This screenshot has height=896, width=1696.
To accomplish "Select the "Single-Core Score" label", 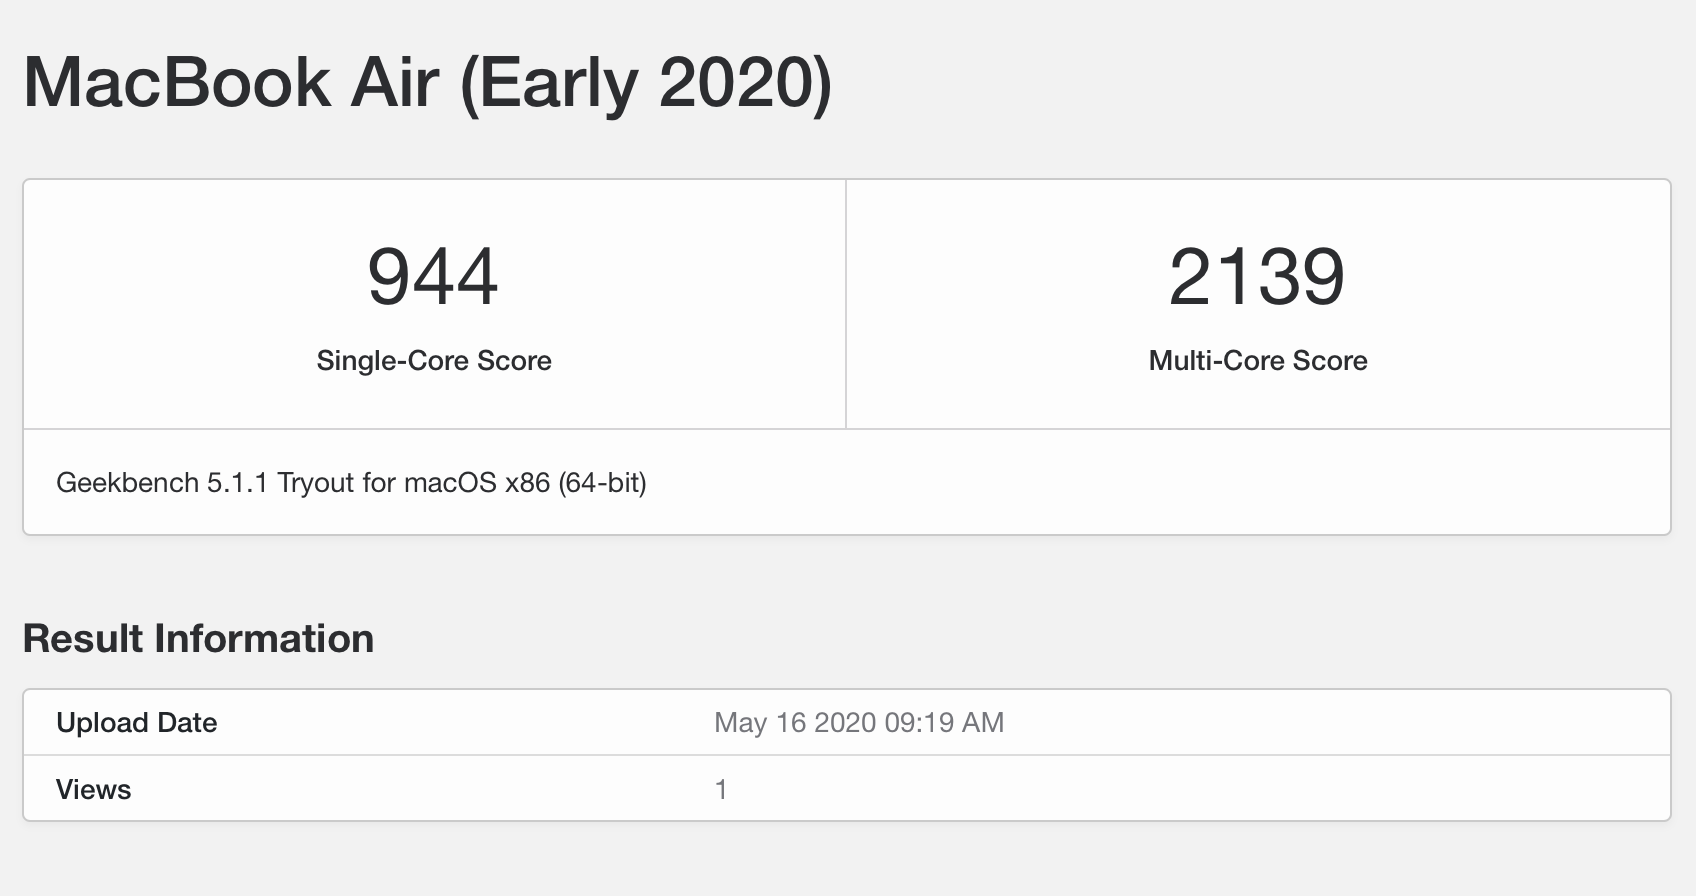I will click(434, 361).
